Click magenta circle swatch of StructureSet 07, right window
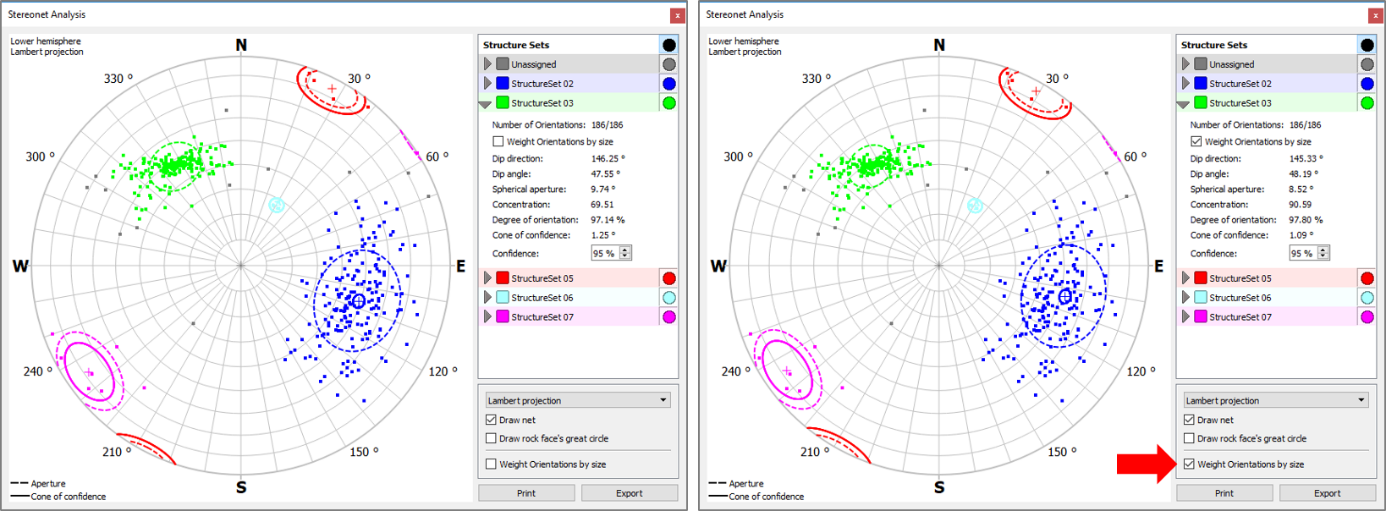1386x511 pixels. pos(1367,317)
